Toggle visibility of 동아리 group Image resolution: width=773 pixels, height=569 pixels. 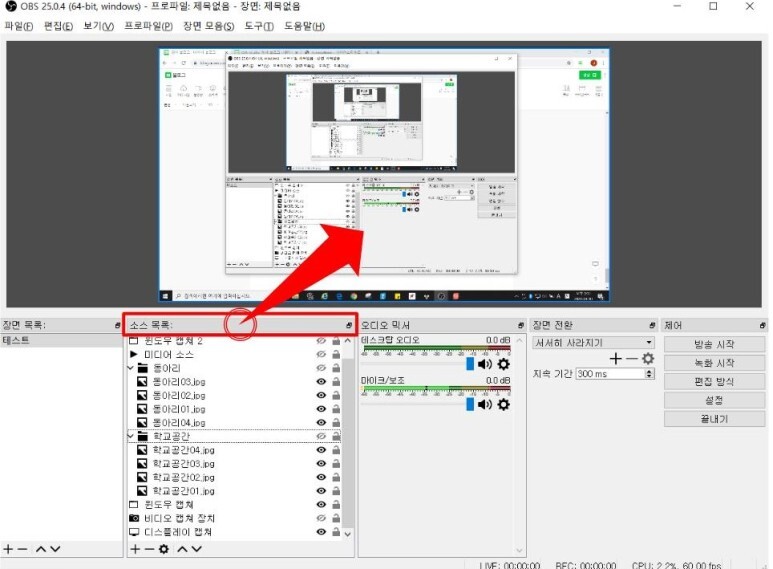pyautogui.click(x=321, y=368)
